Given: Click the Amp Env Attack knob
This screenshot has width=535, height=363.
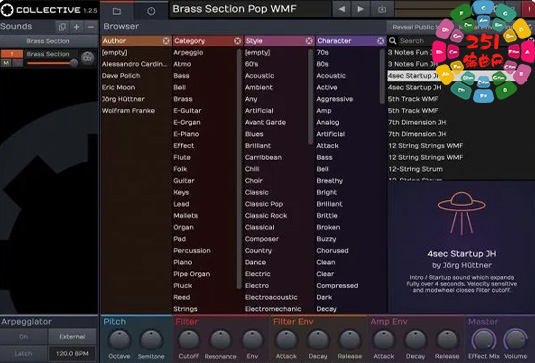Looking at the screenshot, I should pos(384,340).
